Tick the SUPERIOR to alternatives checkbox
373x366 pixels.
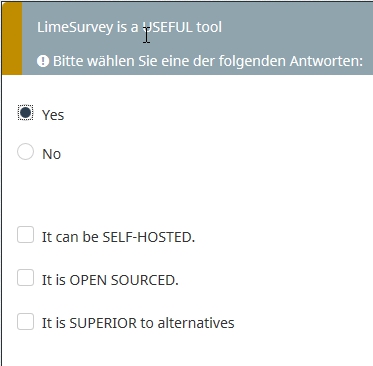[25, 321]
